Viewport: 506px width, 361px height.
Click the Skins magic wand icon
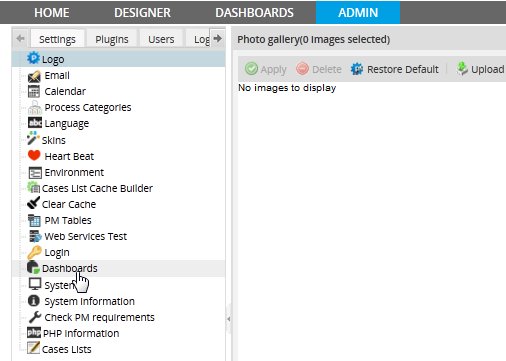coord(33,138)
